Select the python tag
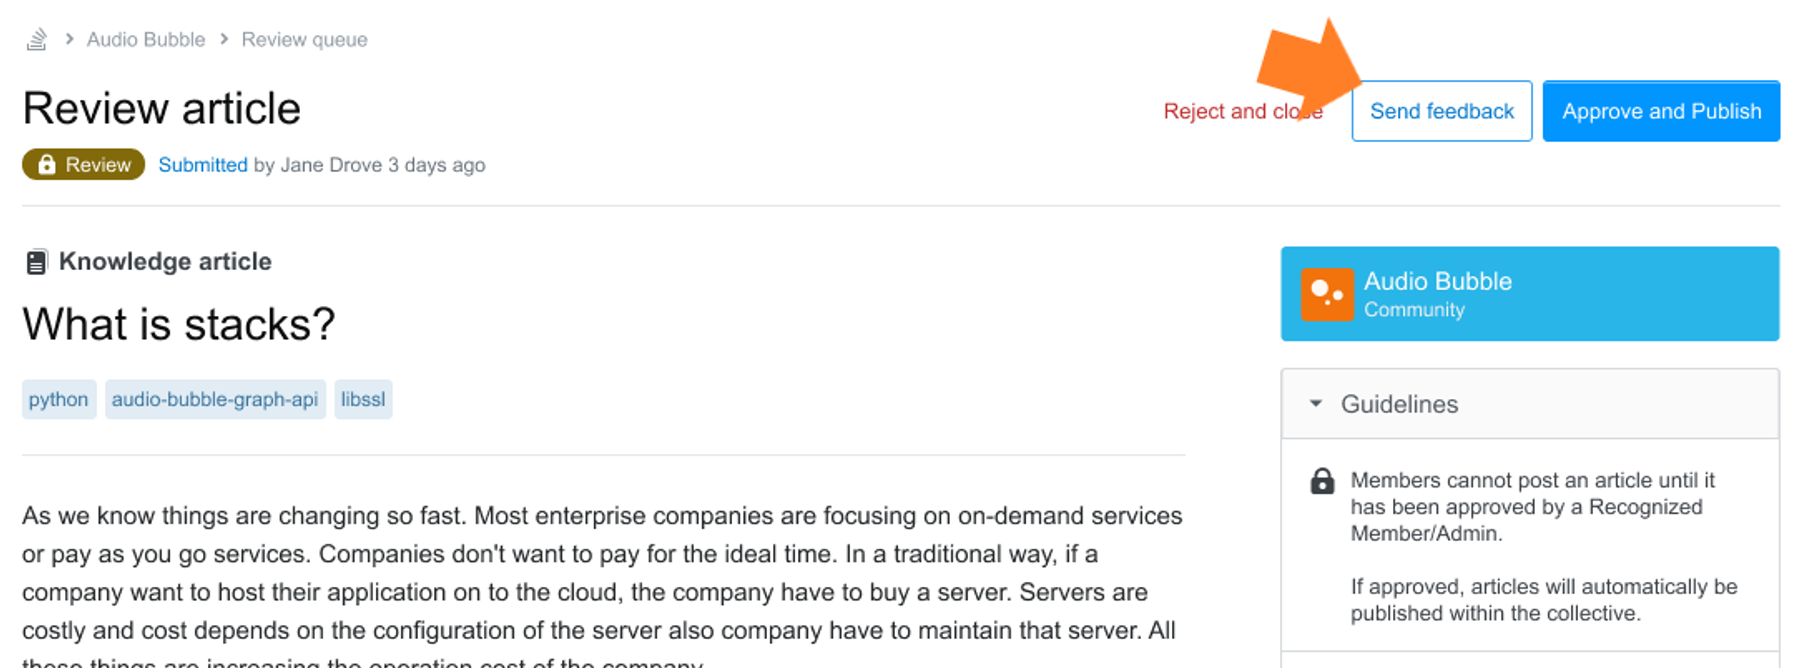Image resolution: width=1800 pixels, height=668 pixels. point(59,399)
